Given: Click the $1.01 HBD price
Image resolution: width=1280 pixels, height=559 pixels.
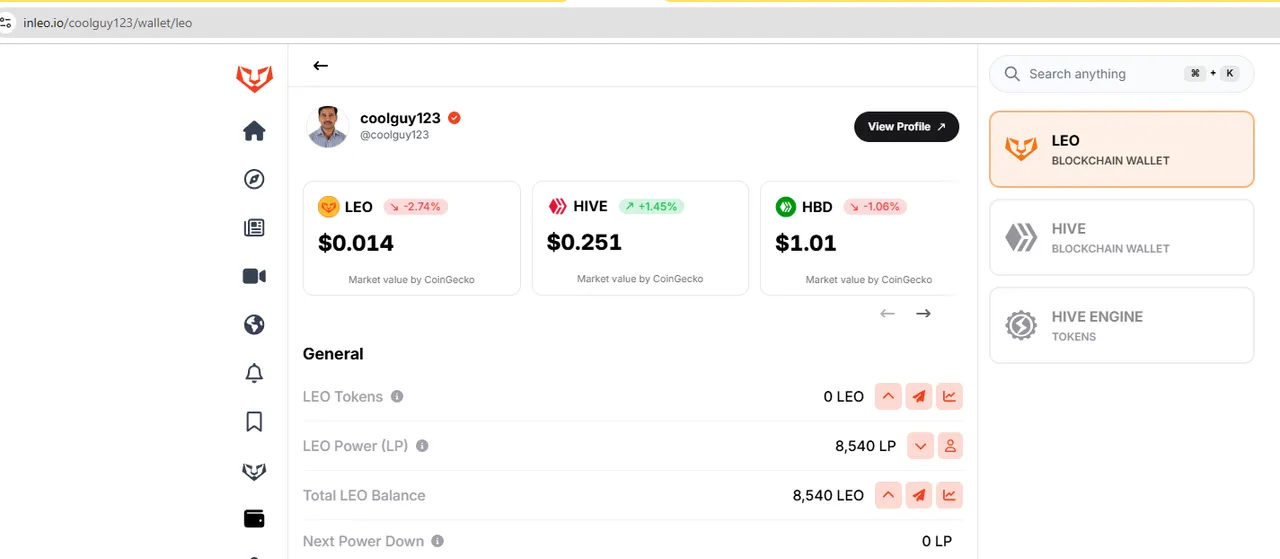Looking at the screenshot, I should point(806,243).
